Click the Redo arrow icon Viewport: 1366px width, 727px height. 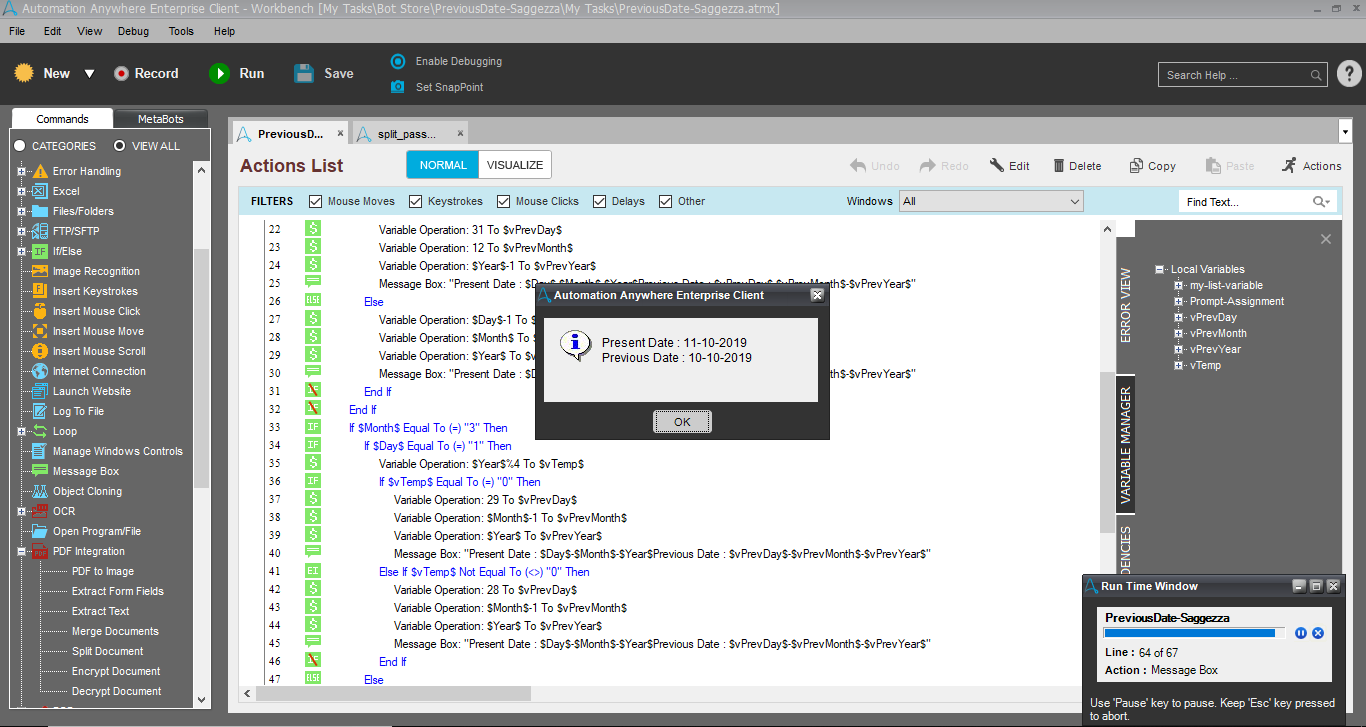point(927,166)
